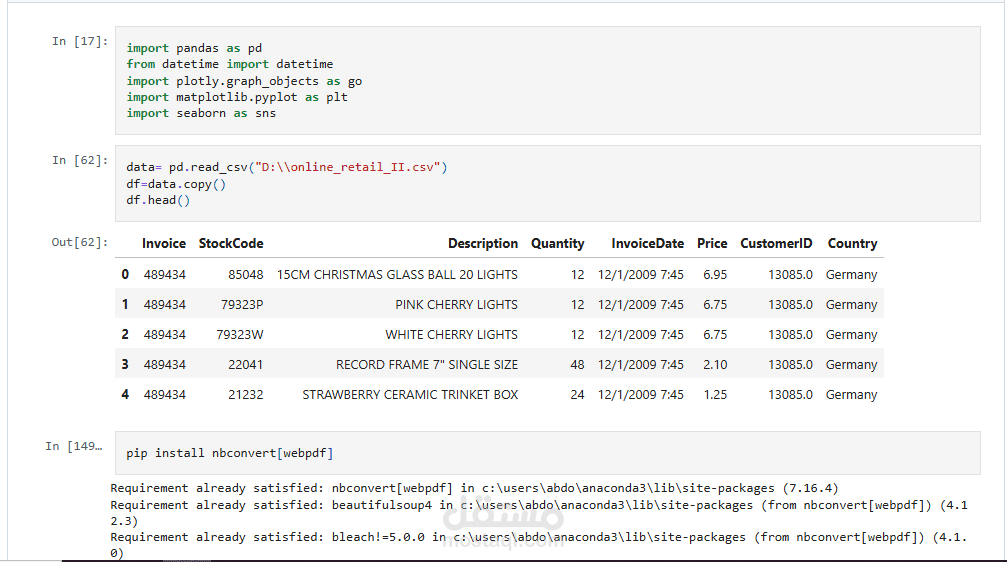This screenshot has width=1007, height=562.
Task: Click the StockCode column header
Action: pyautogui.click(x=231, y=243)
